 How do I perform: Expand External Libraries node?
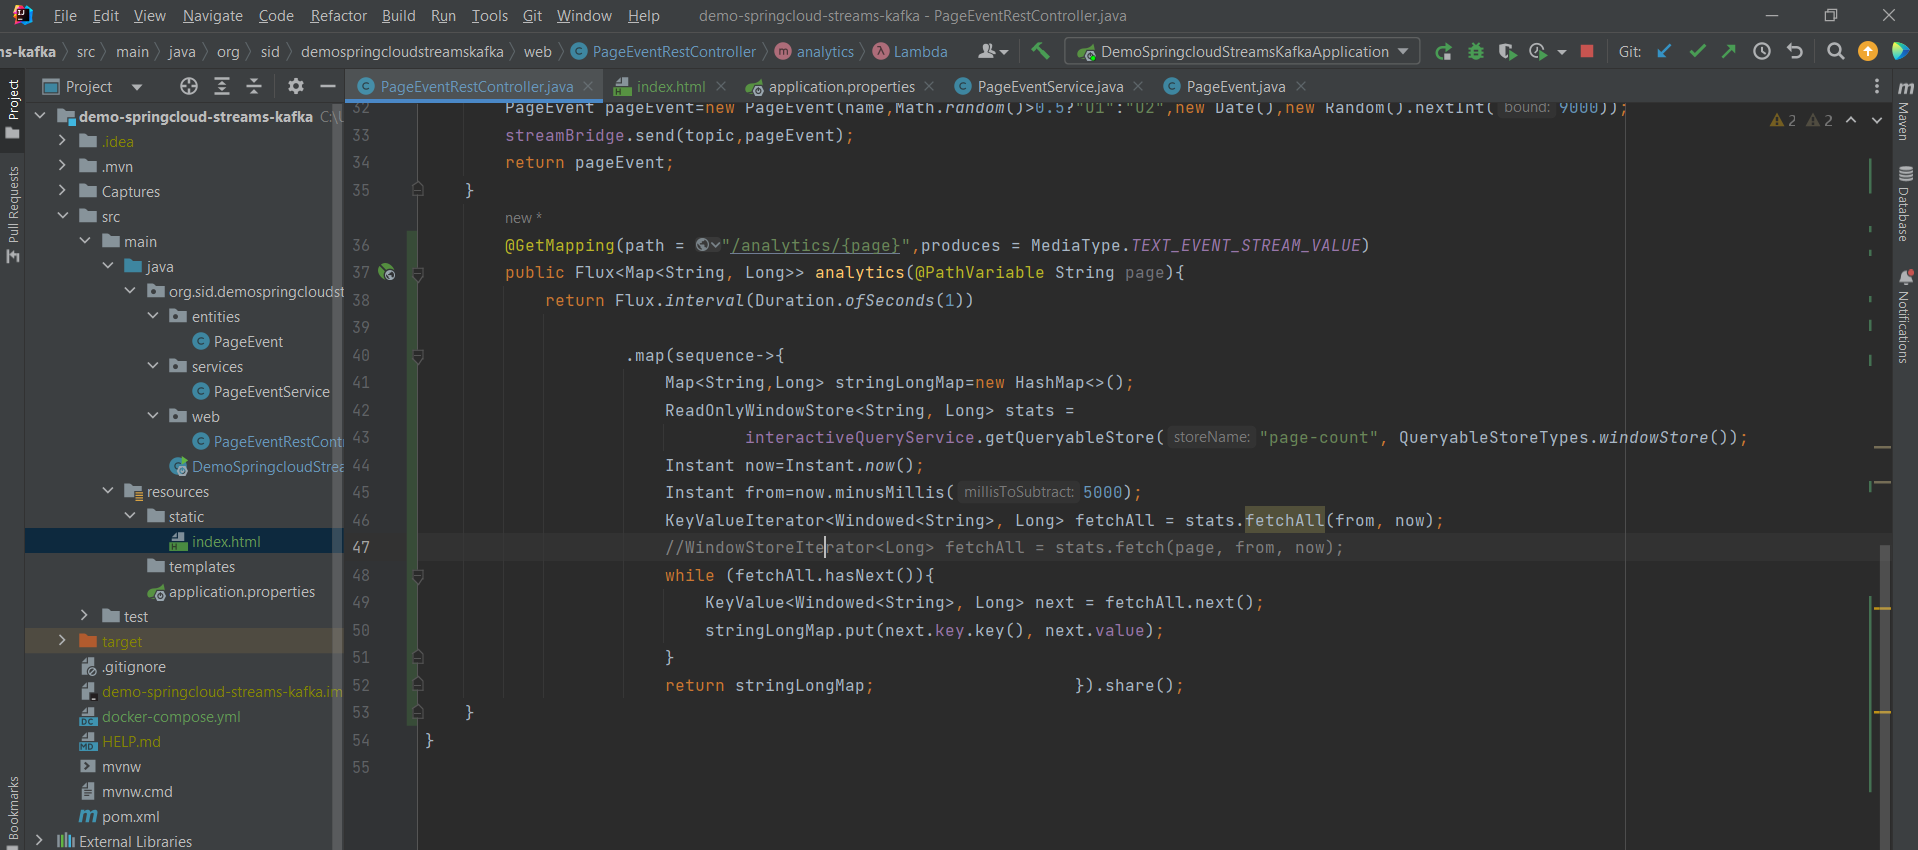39,841
